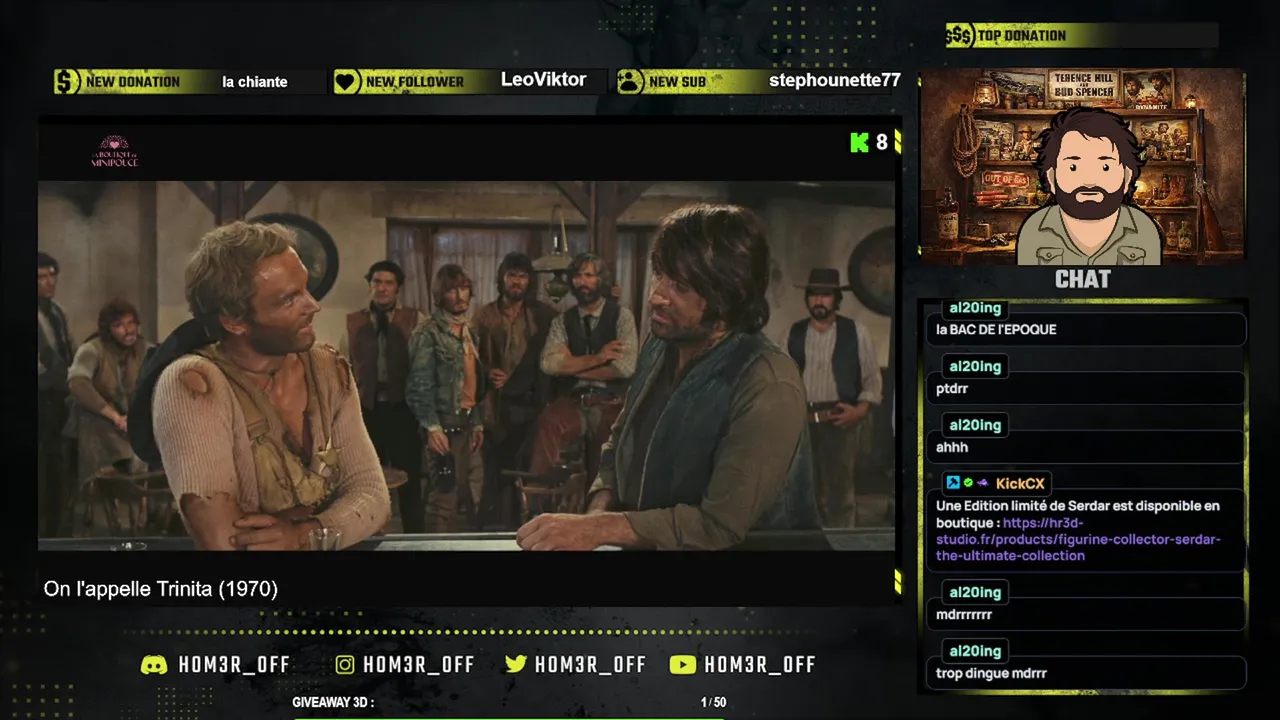The image size is (1280, 720).
Task: Click the "NEW DONATION" label
Action: (133, 82)
